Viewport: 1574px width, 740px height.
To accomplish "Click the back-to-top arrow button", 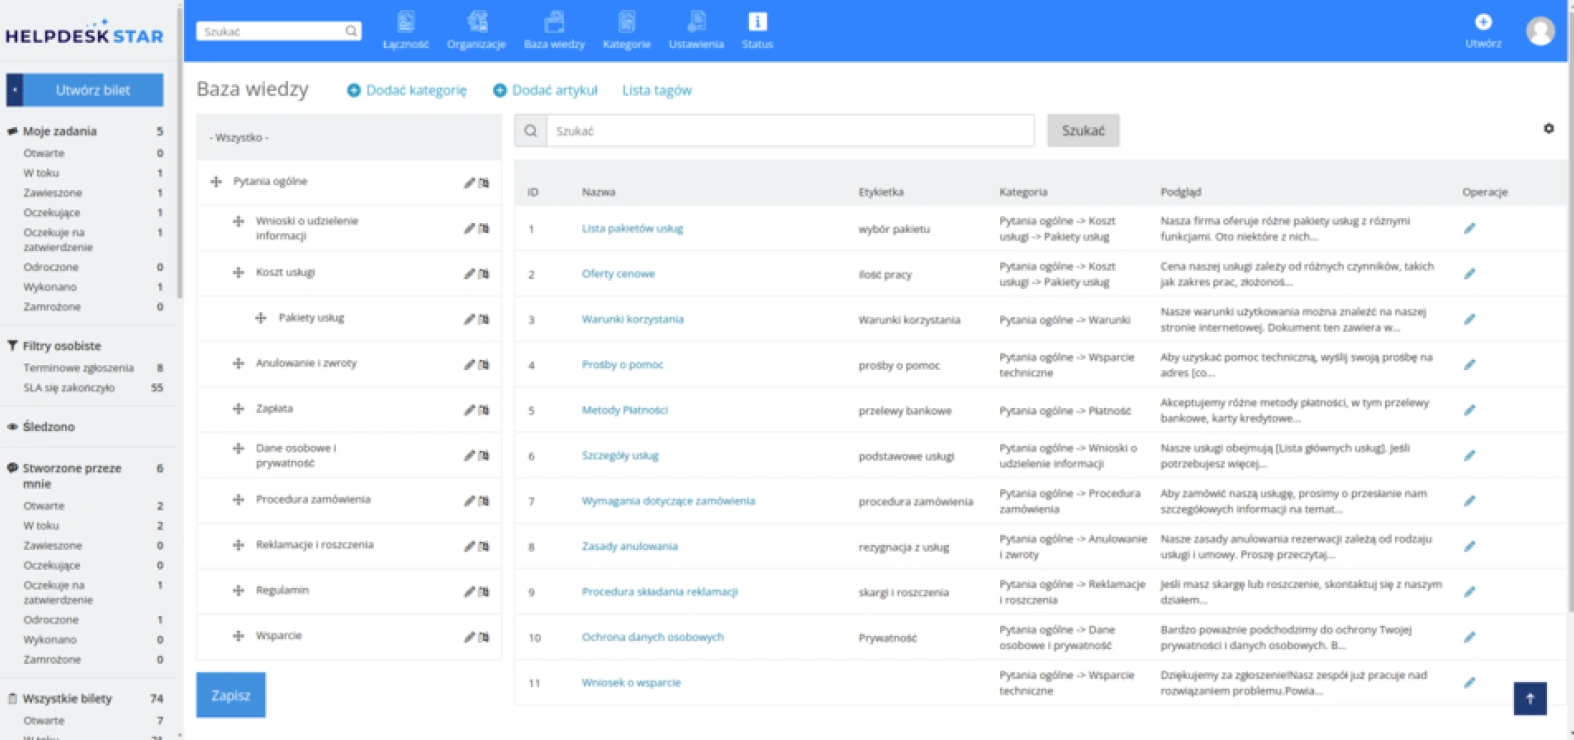I will pos(1530,699).
